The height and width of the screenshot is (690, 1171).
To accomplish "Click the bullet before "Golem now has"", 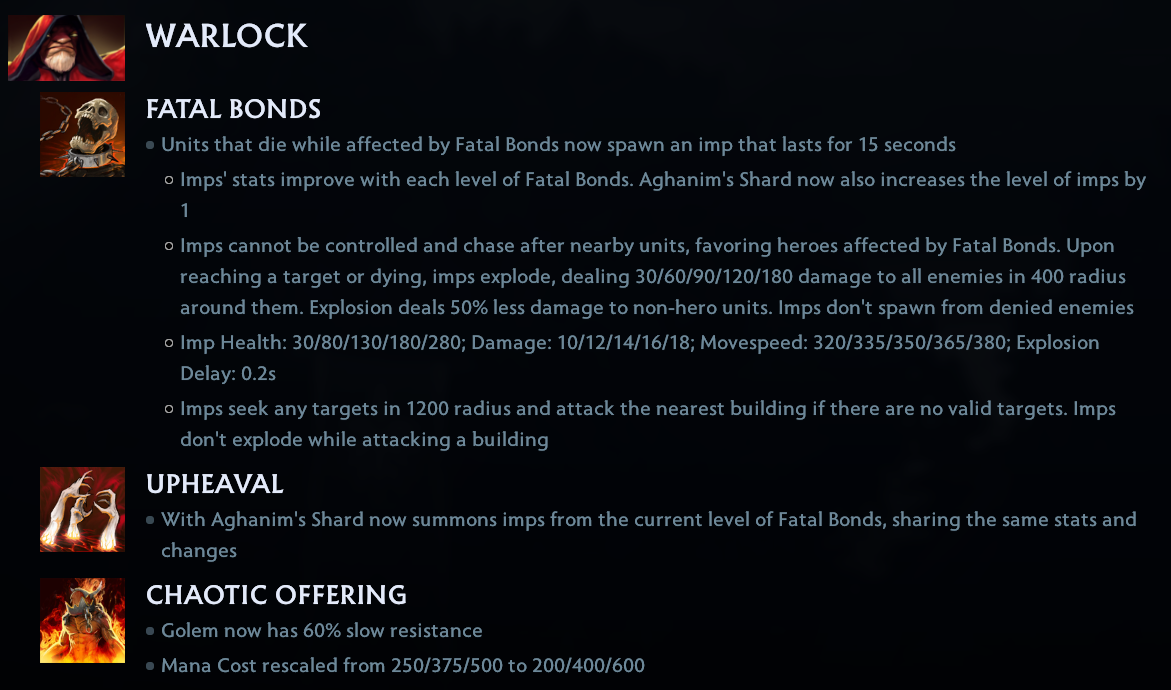I will point(150,632).
